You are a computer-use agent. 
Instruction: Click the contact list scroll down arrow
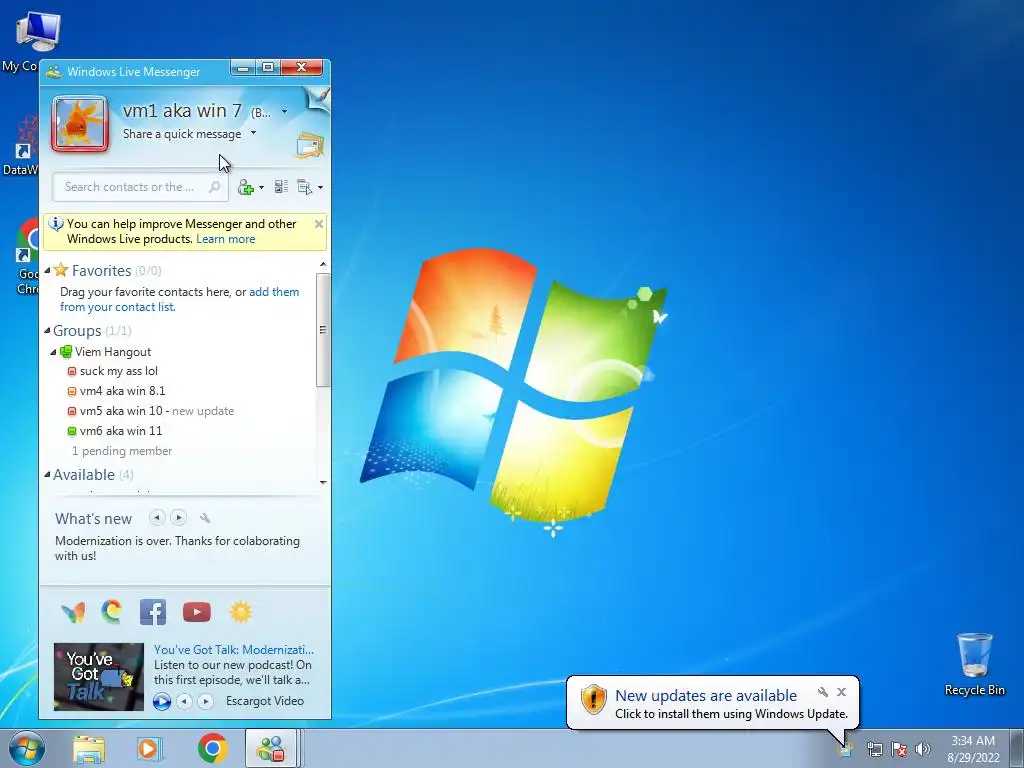(323, 483)
